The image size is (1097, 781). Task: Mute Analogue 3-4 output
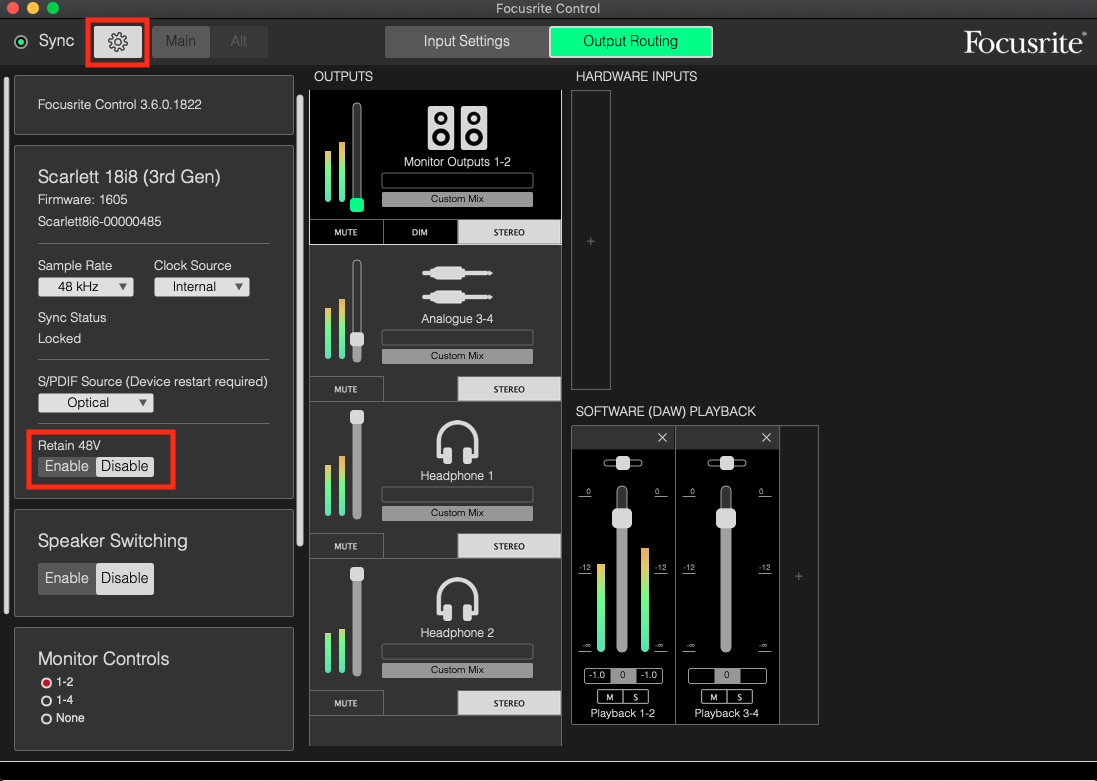point(346,389)
